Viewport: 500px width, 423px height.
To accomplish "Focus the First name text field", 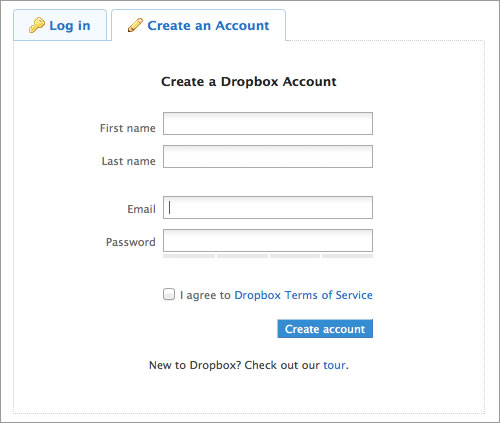I will 268,124.
